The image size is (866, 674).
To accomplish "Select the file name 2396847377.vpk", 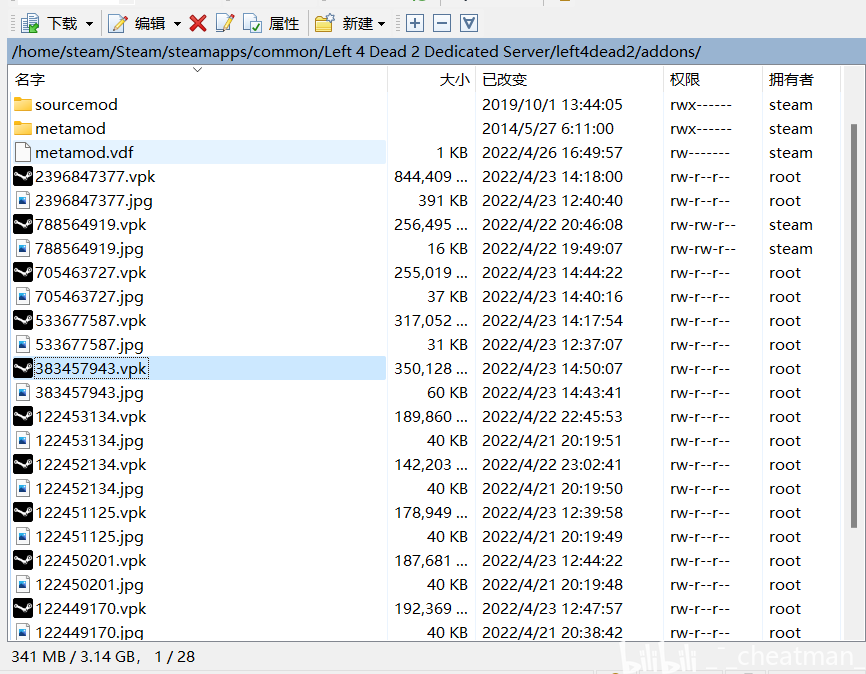I will 95,177.
